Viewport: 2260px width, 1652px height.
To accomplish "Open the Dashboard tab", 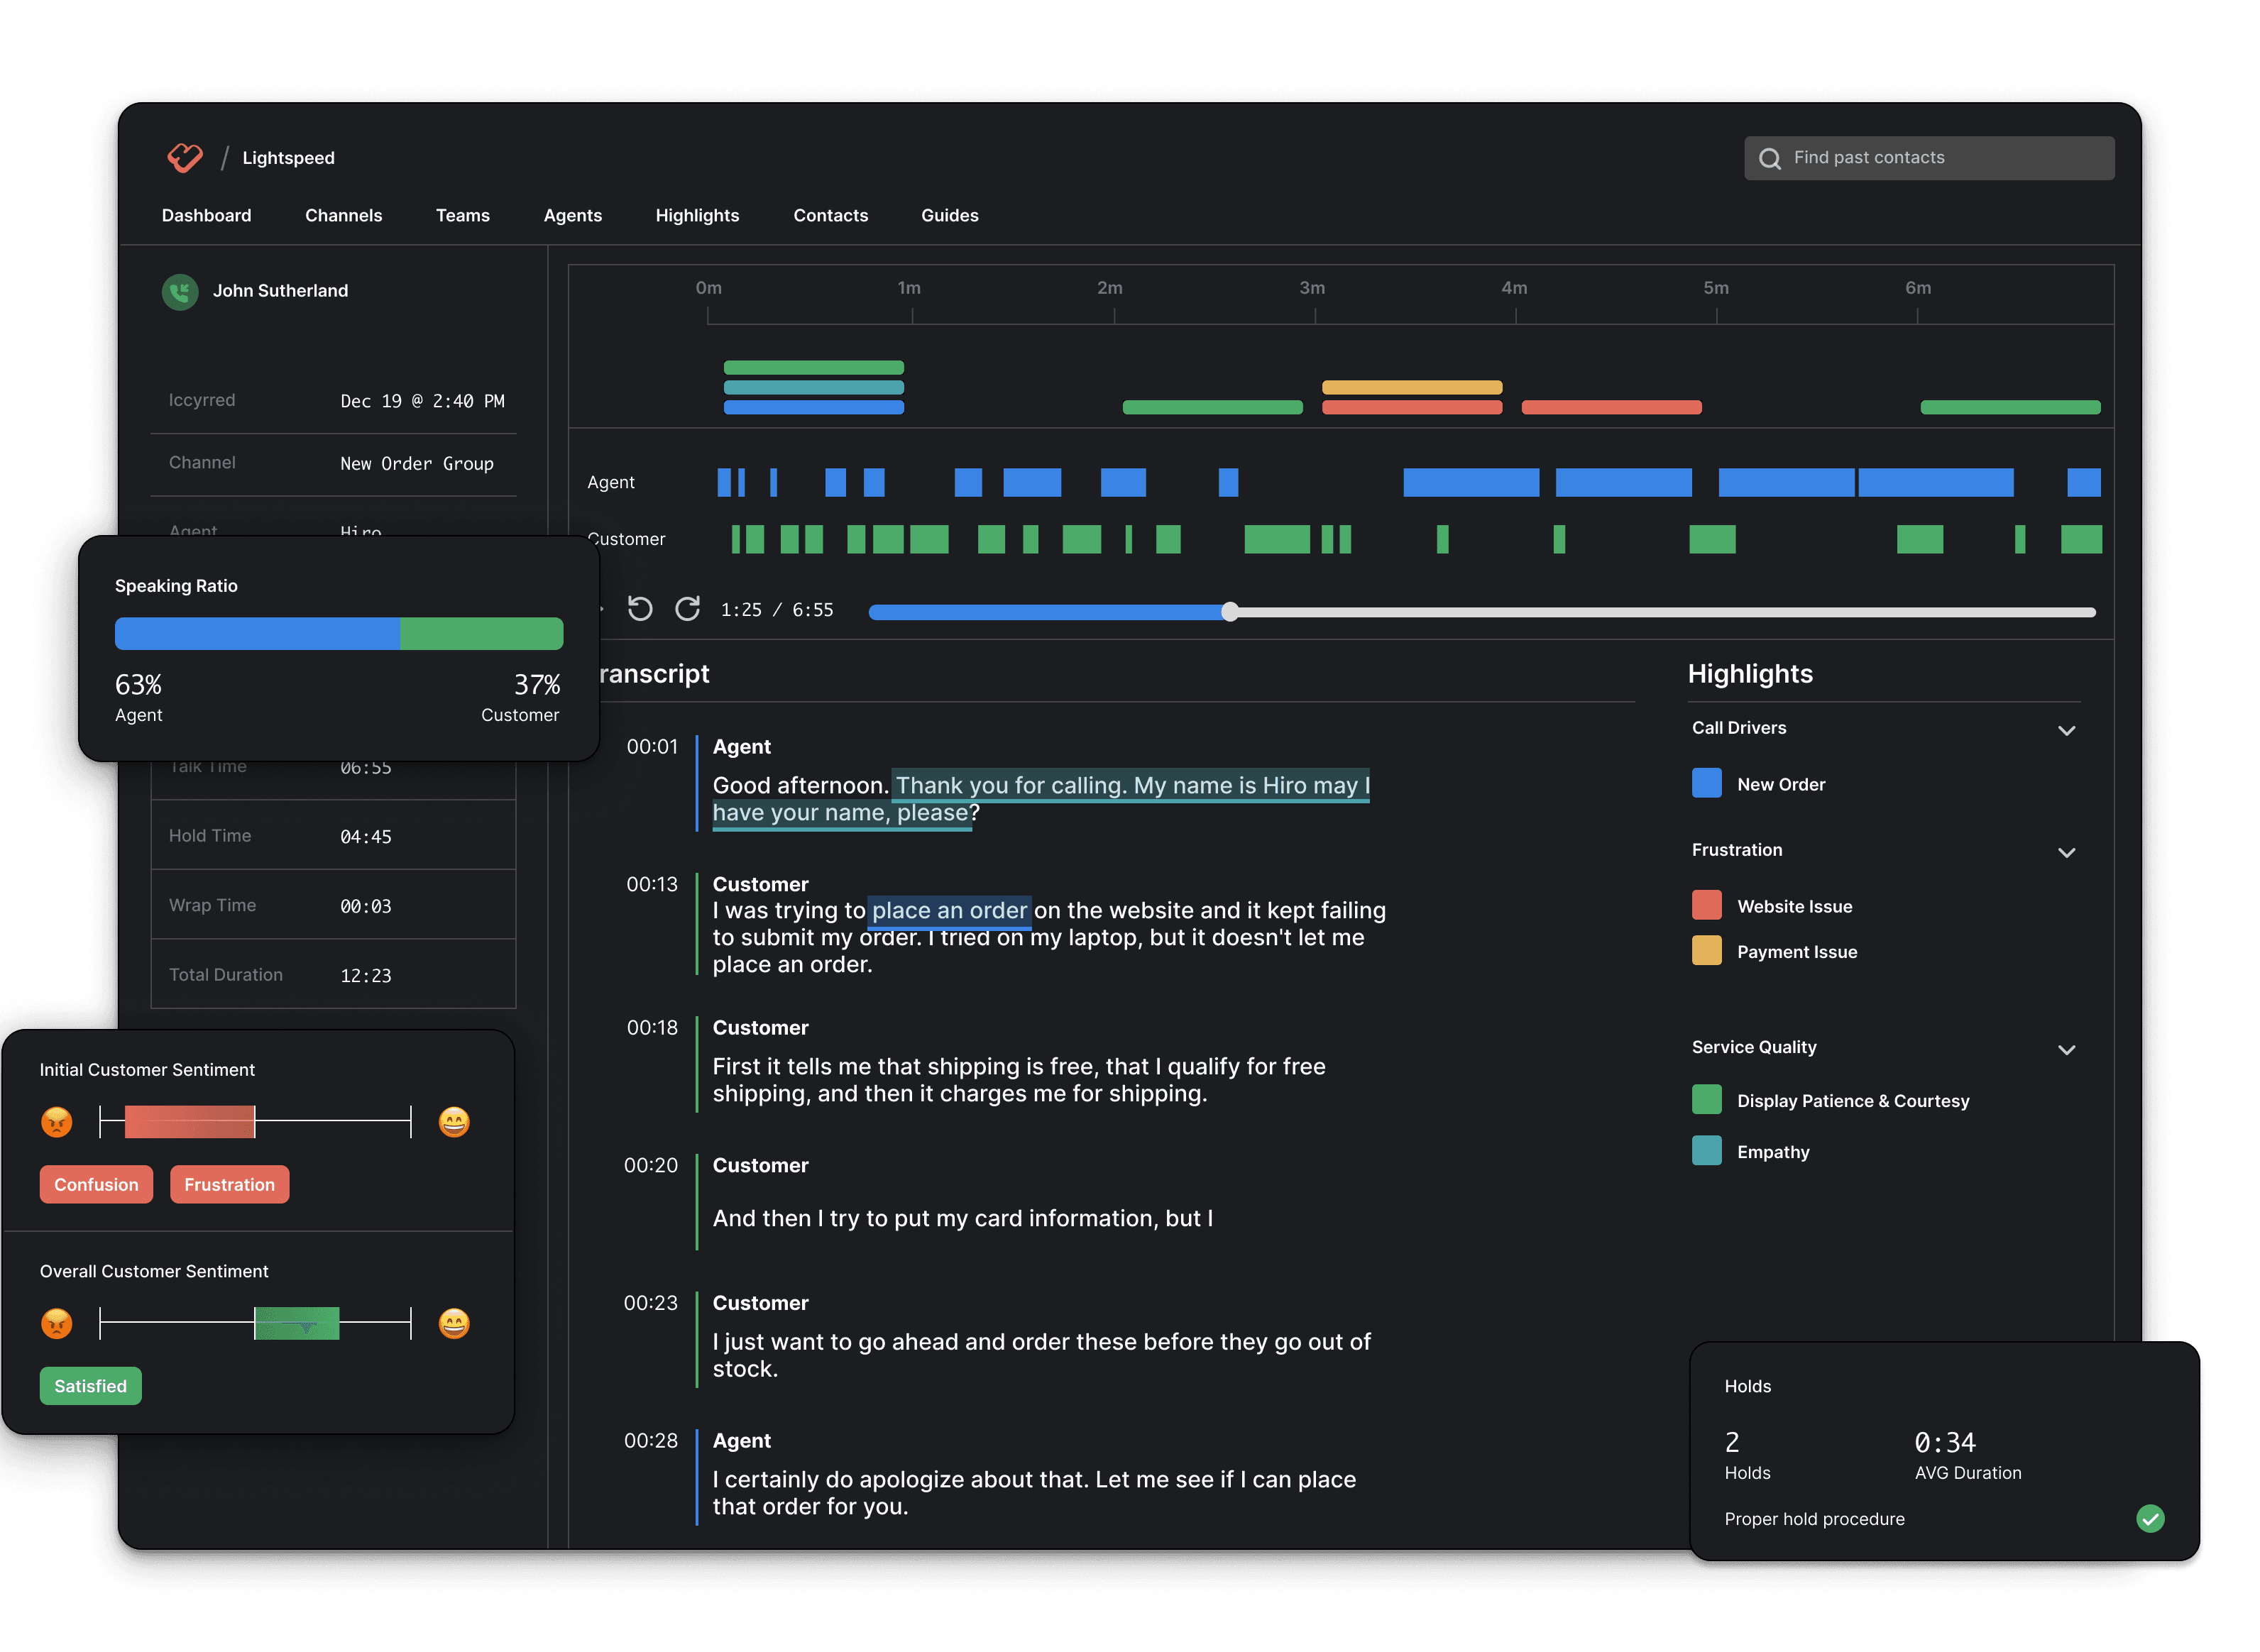I will (x=206, y=215).
